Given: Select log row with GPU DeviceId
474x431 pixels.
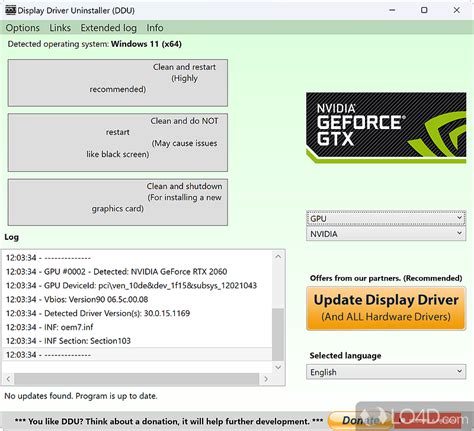Looking at the screenshot, I should tap(137, 286).
